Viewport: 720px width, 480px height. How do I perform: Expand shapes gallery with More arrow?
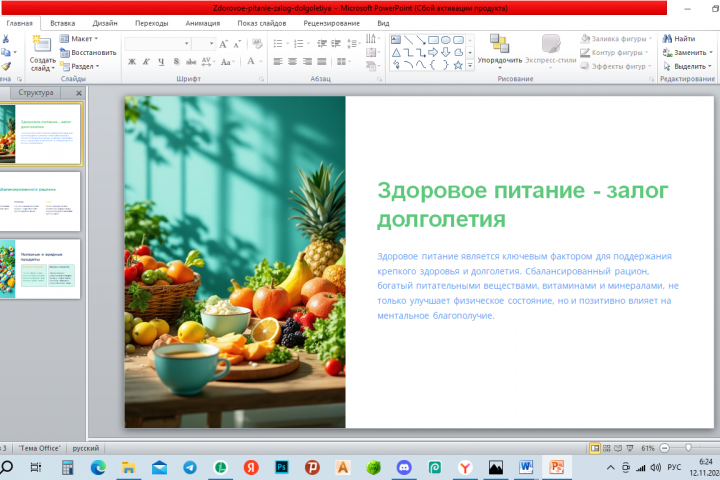(x=470, y=66)
